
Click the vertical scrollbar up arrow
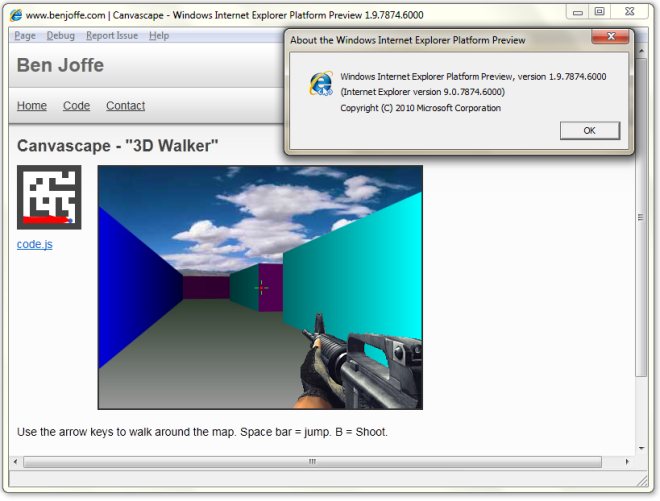coord(641,51)
